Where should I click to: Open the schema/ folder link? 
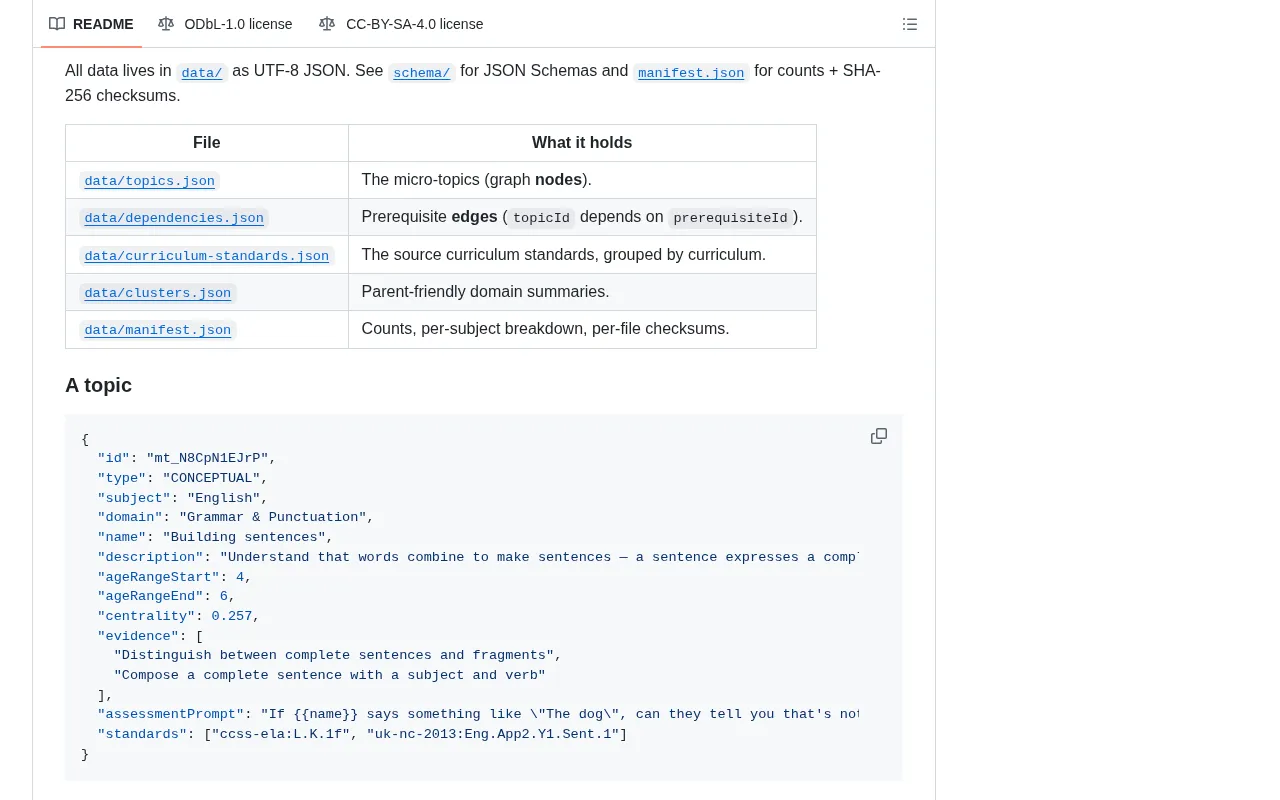click(421, 72)
